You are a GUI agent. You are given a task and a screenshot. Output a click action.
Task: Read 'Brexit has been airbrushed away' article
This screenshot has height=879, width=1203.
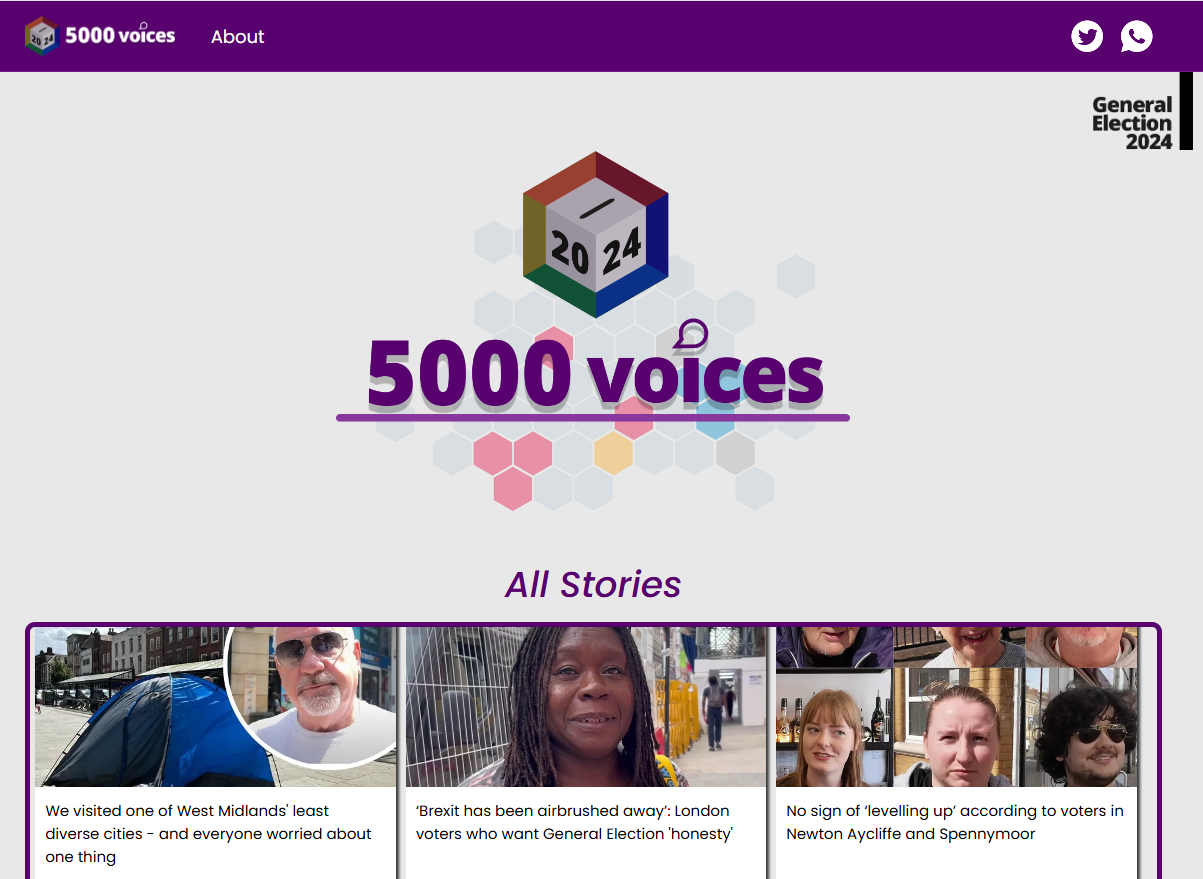(x=575, y=822)
